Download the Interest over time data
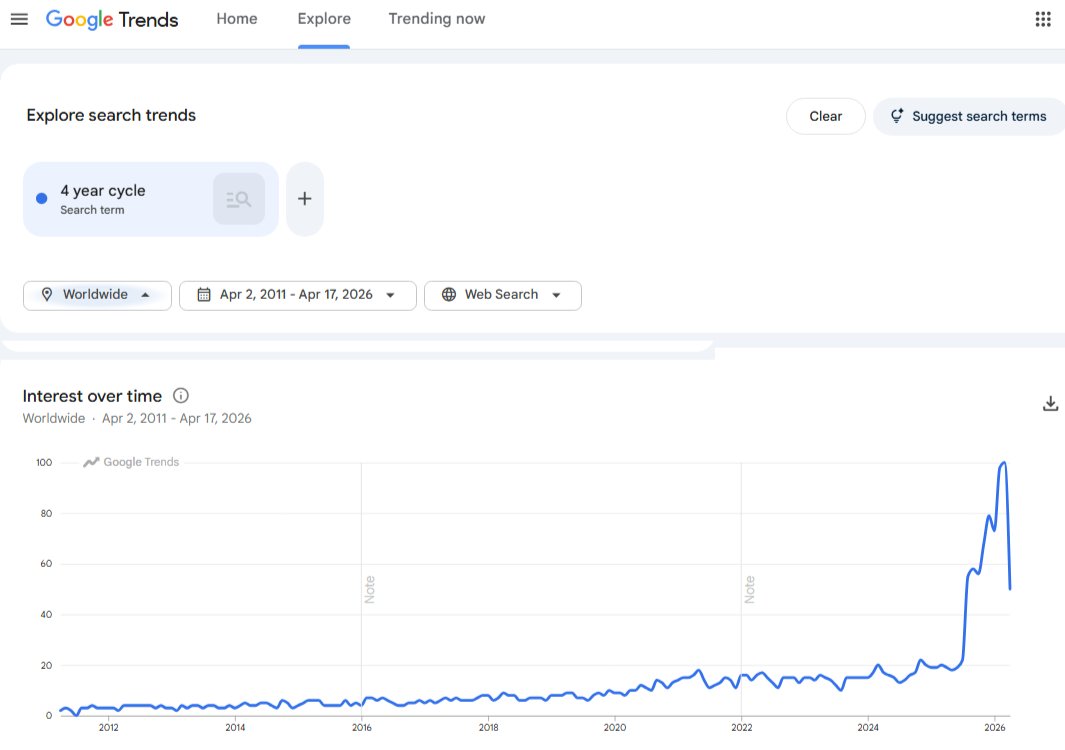 [1050, 404]
